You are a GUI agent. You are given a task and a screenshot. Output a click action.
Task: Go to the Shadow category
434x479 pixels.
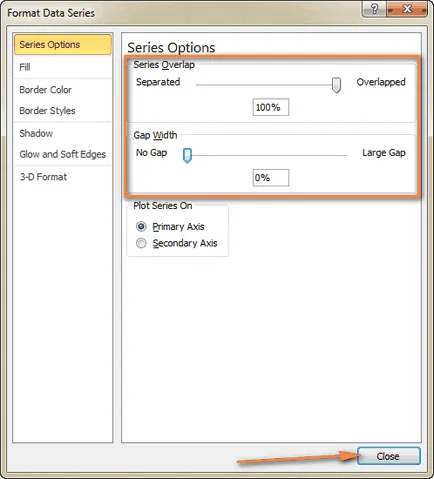point(63,133)
